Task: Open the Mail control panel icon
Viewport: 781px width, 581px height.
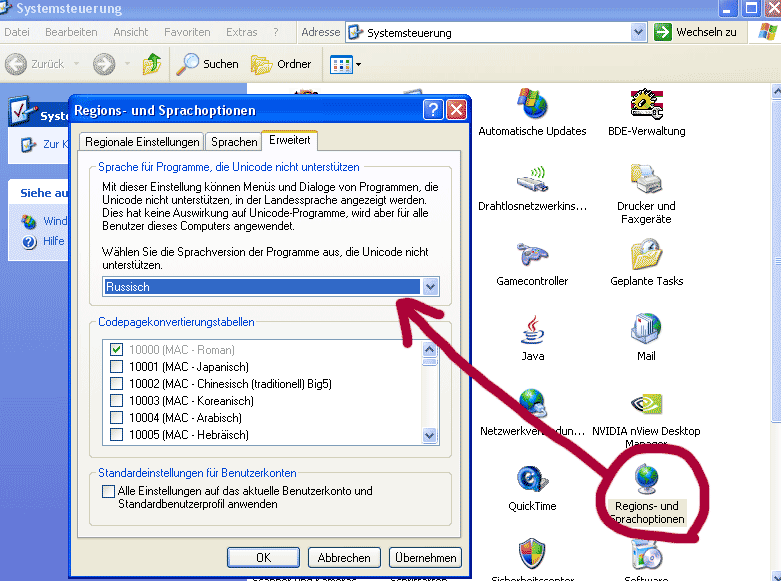Action: (646, 329)
